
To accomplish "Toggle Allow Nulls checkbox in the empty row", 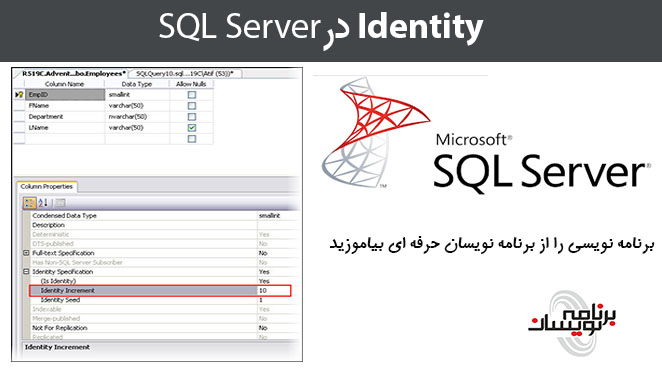I will pos(192,138).
